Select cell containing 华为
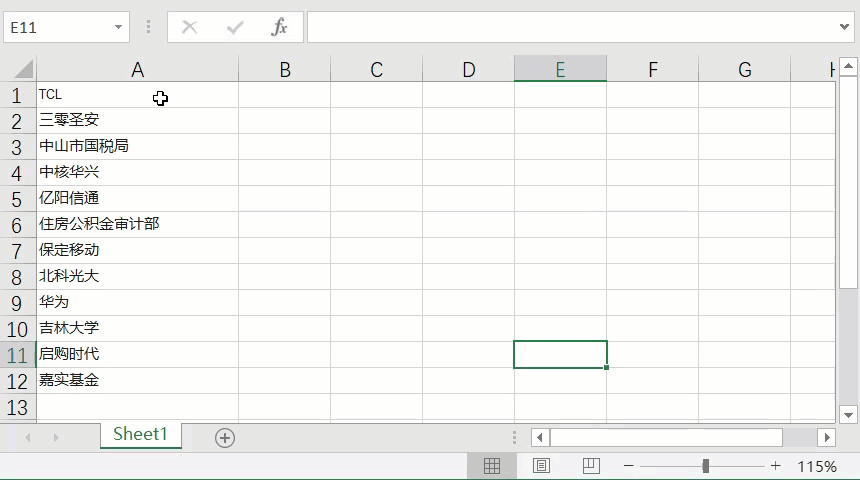The image size is (860, 480). coord(138,302)
